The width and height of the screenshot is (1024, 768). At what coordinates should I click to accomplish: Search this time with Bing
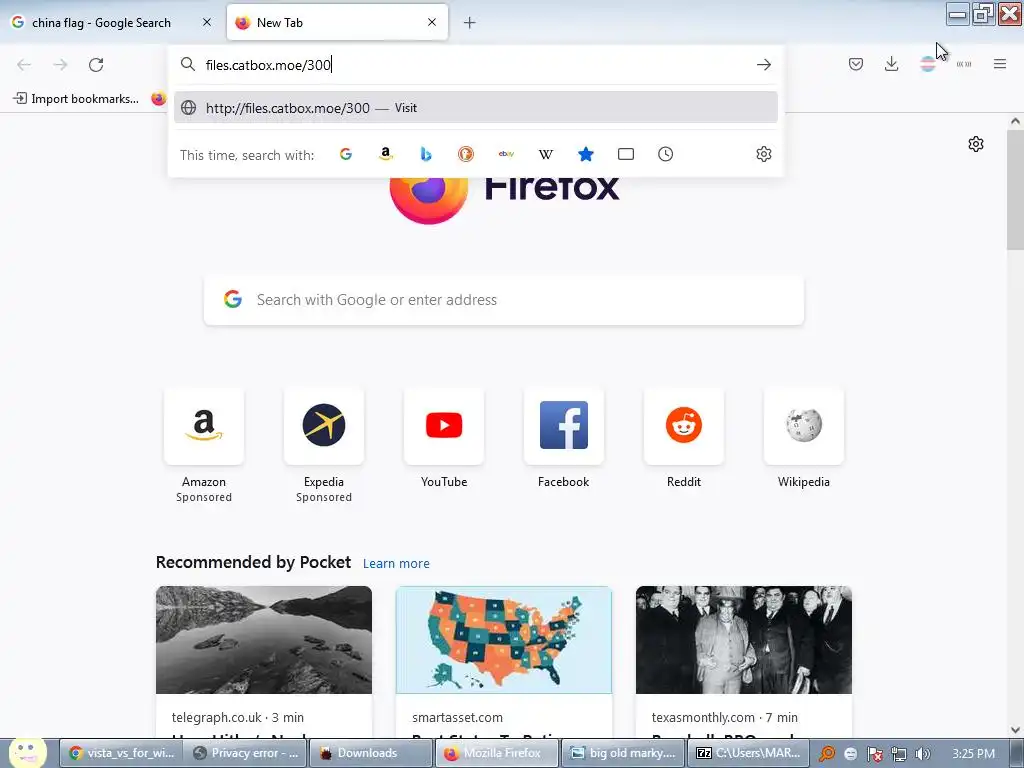point(426,154)
